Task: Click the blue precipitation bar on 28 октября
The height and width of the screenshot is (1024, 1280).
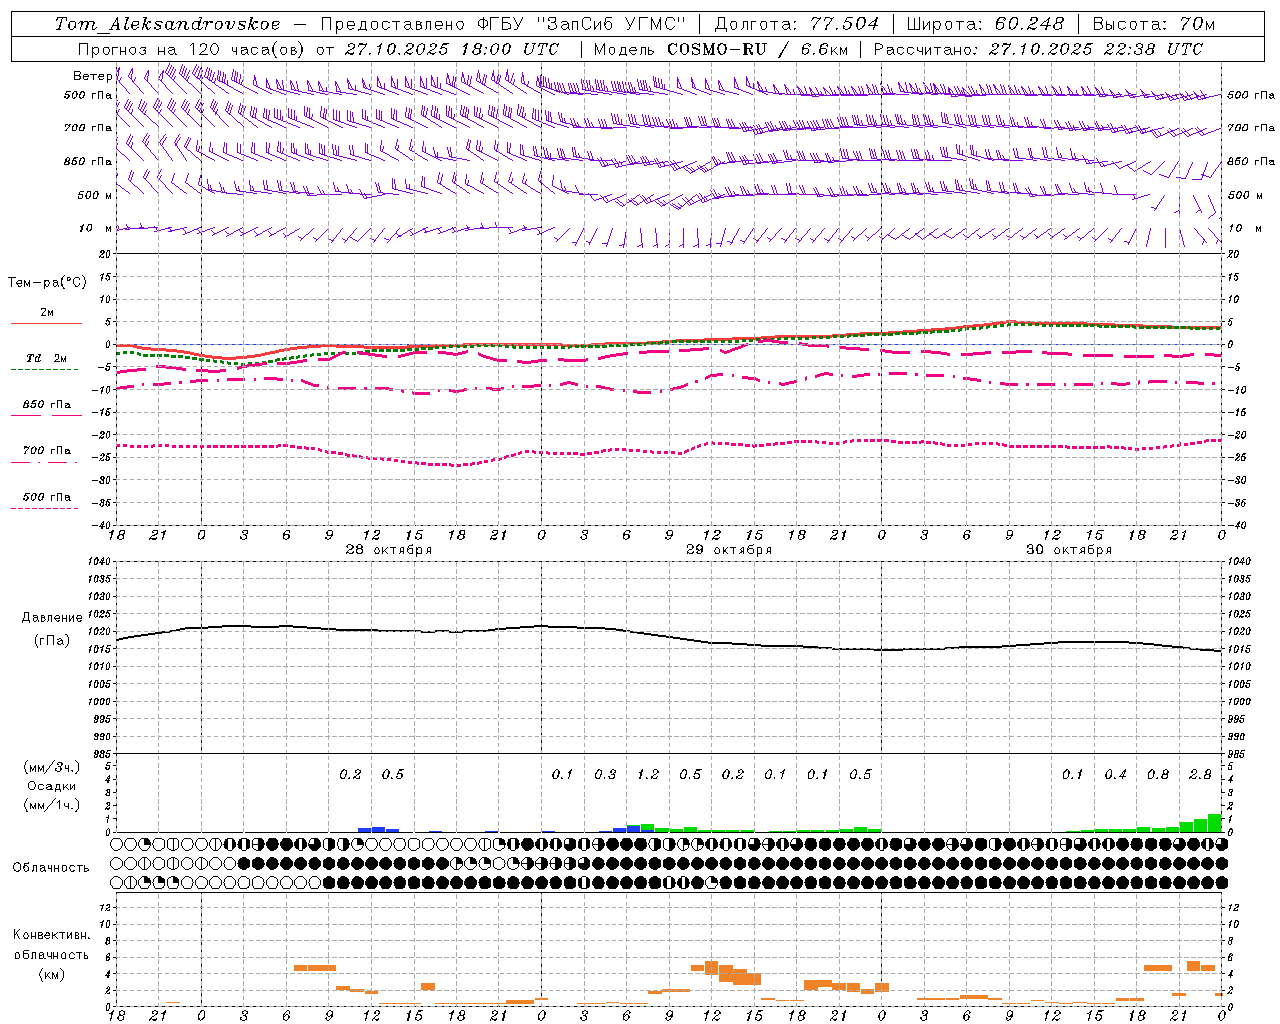Action: click(379, 829)
